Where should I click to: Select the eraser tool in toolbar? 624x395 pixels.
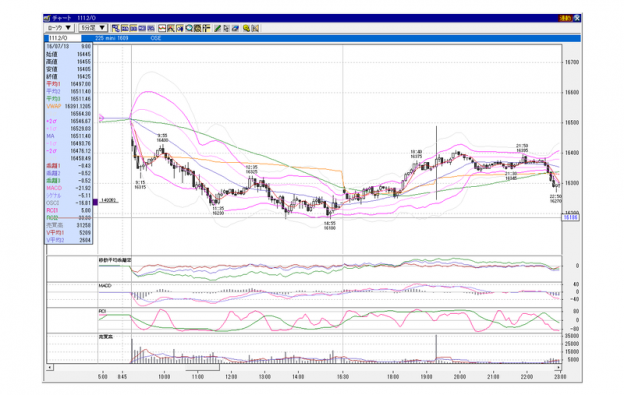[235, 28]
